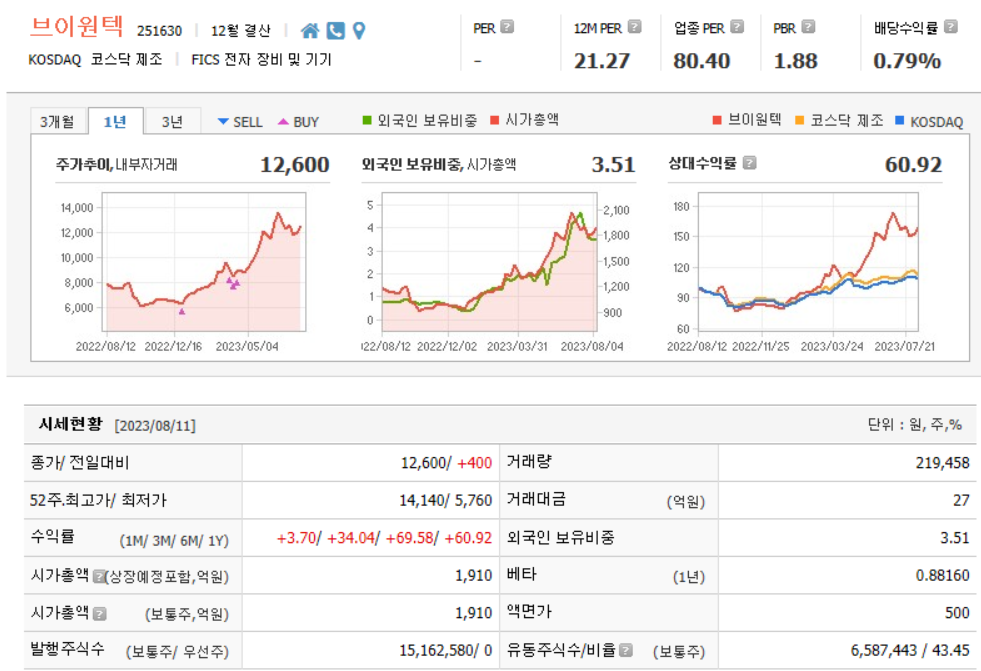Image resolution: width=981 pixels, height=671 pixels.
Task: Click the 시가총액 상장예정포함 help icon
Action: tap(98, 575)
